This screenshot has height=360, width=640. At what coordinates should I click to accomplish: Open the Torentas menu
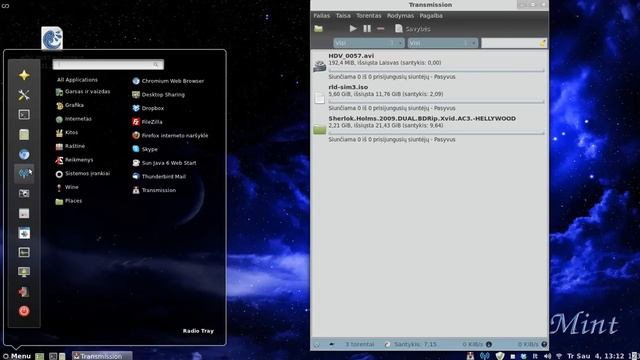(369, 16)
